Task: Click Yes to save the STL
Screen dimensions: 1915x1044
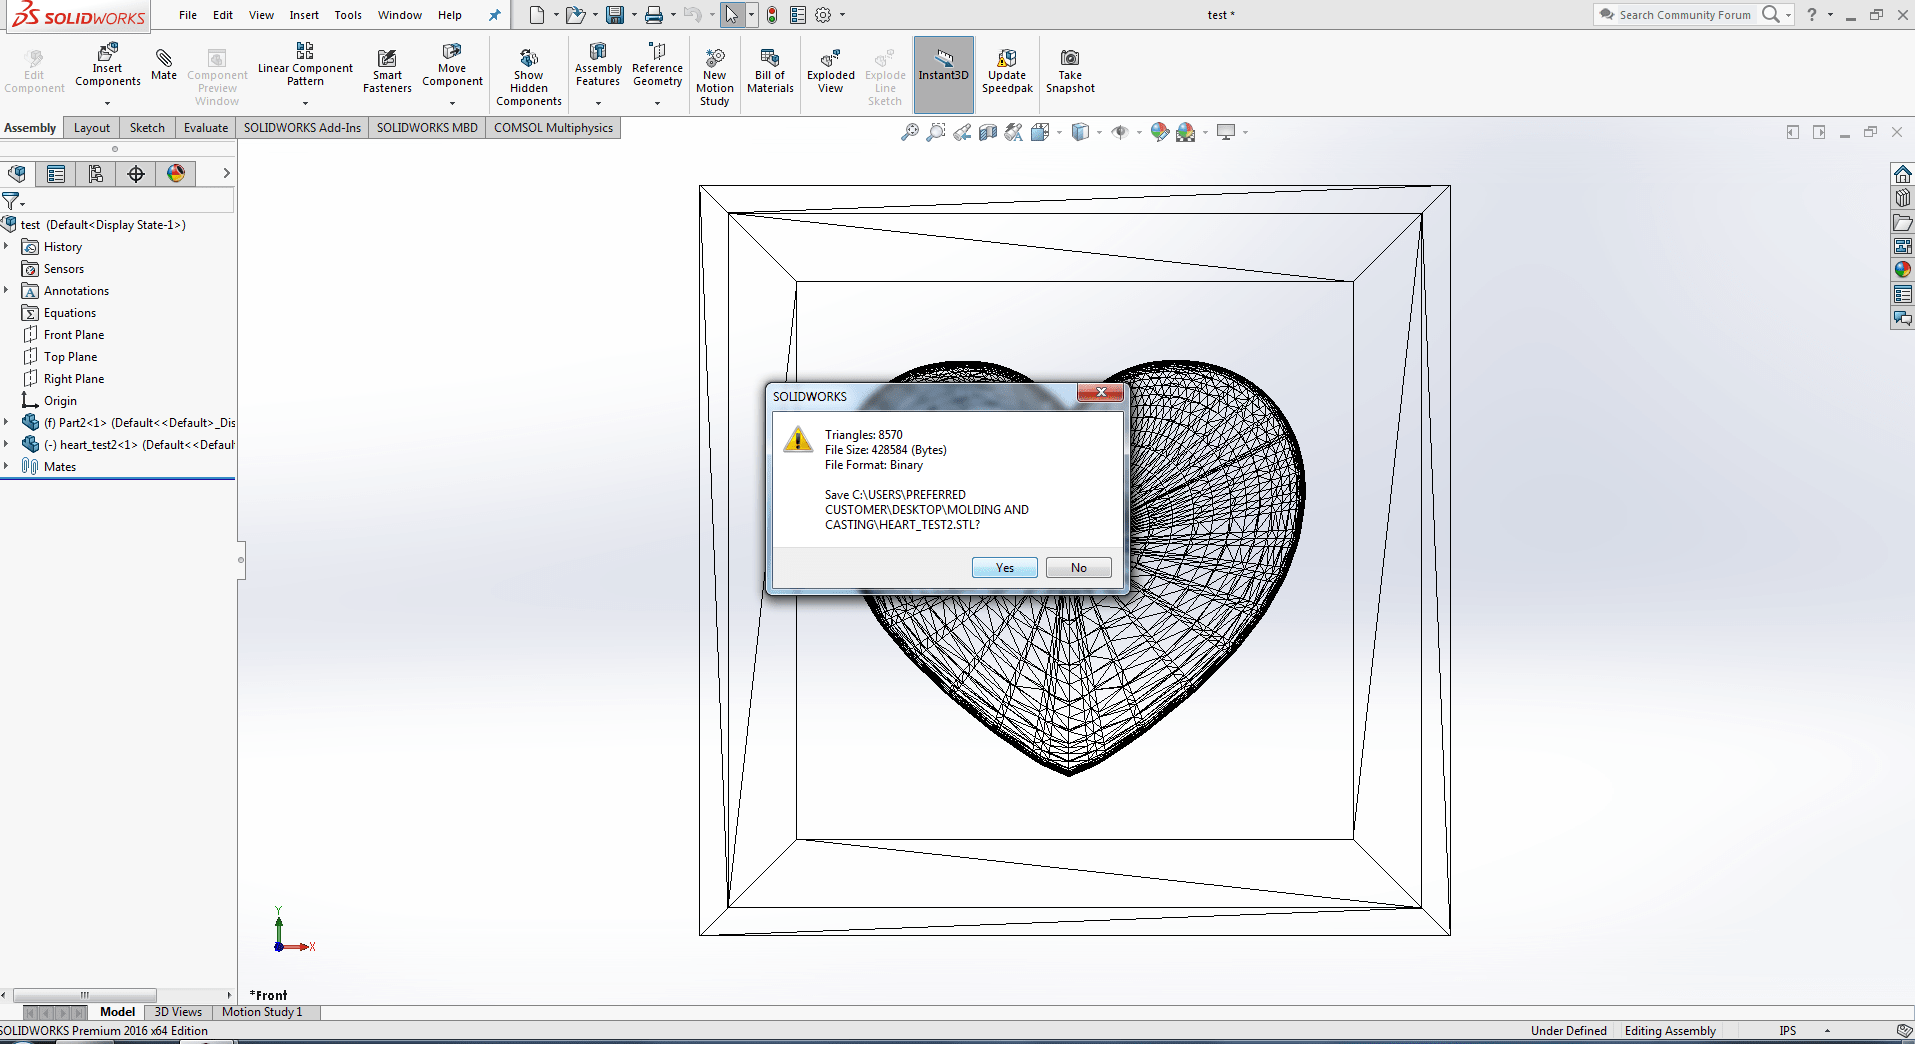Action: [1004, 567]
